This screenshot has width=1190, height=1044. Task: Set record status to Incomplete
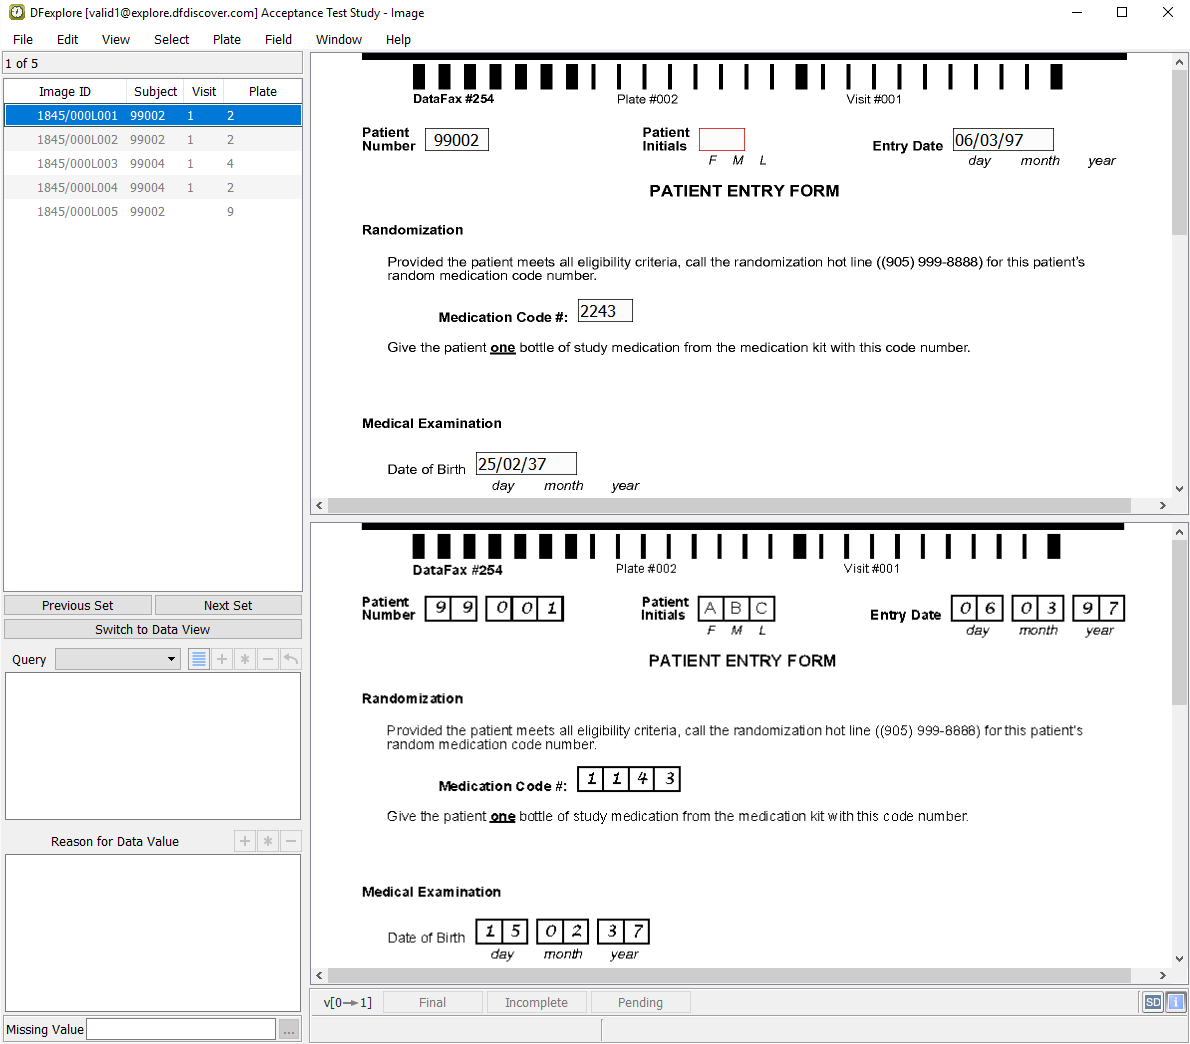536,1002
